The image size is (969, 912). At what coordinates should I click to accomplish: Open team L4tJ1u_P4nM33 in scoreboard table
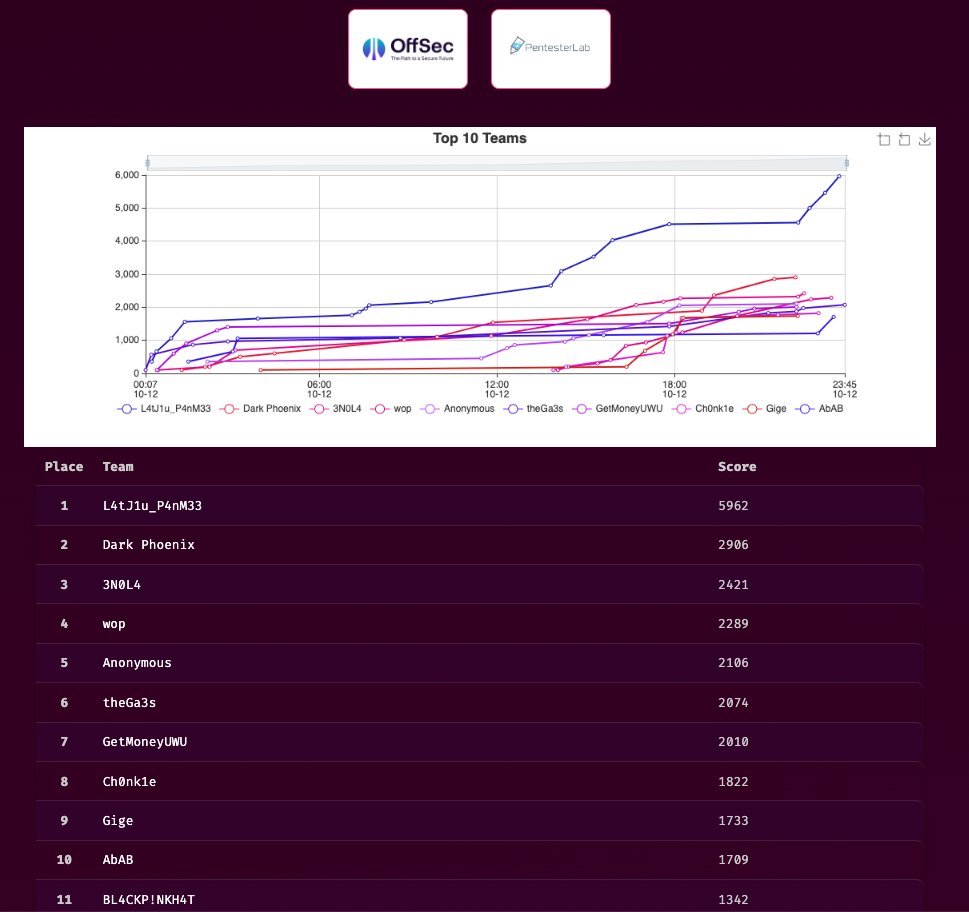(x=152, y=506)
